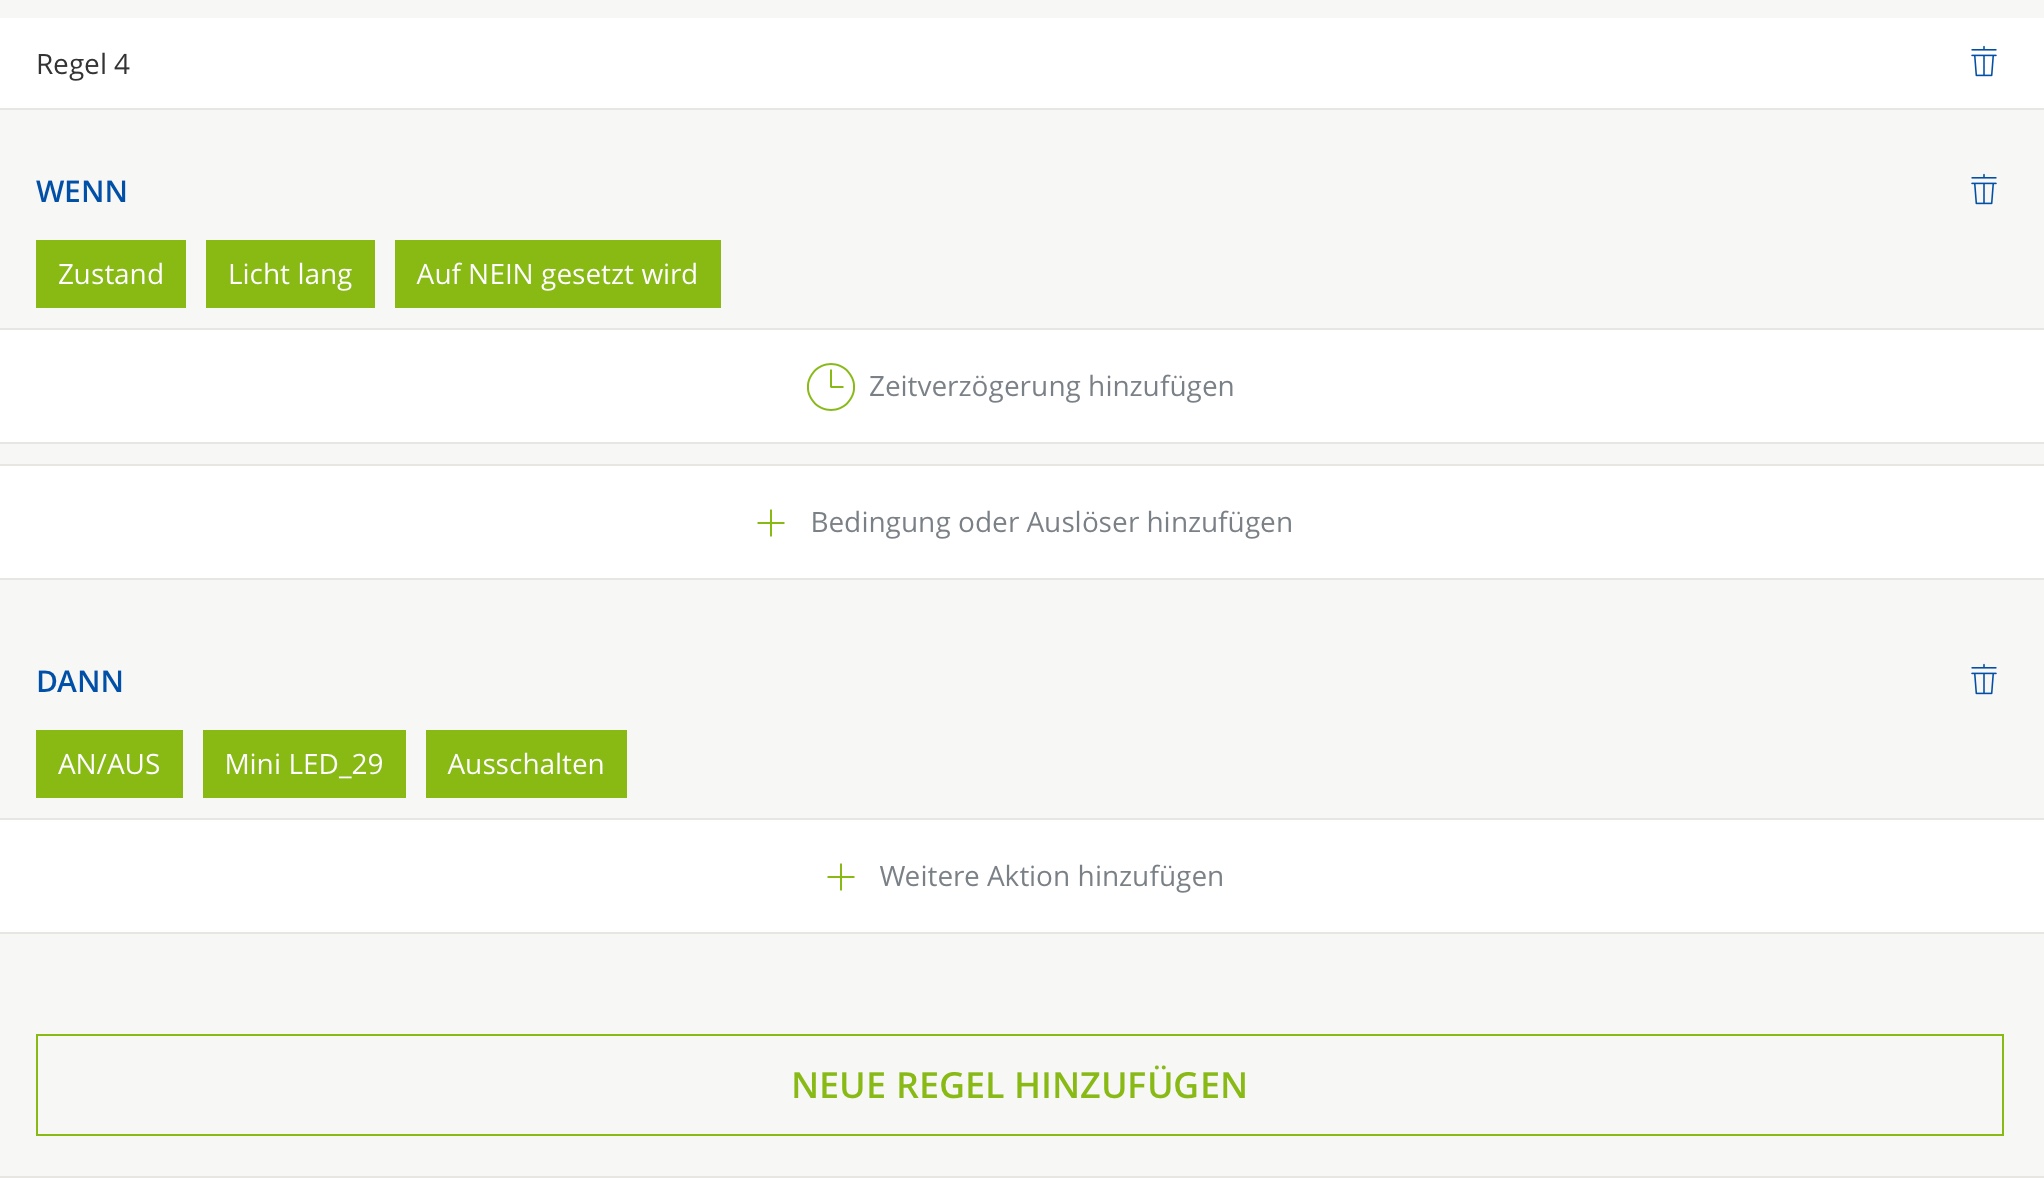Select the Mini LED_29 device chip
Viewport: 2044px width, 1178px height.
click(304, 764)
